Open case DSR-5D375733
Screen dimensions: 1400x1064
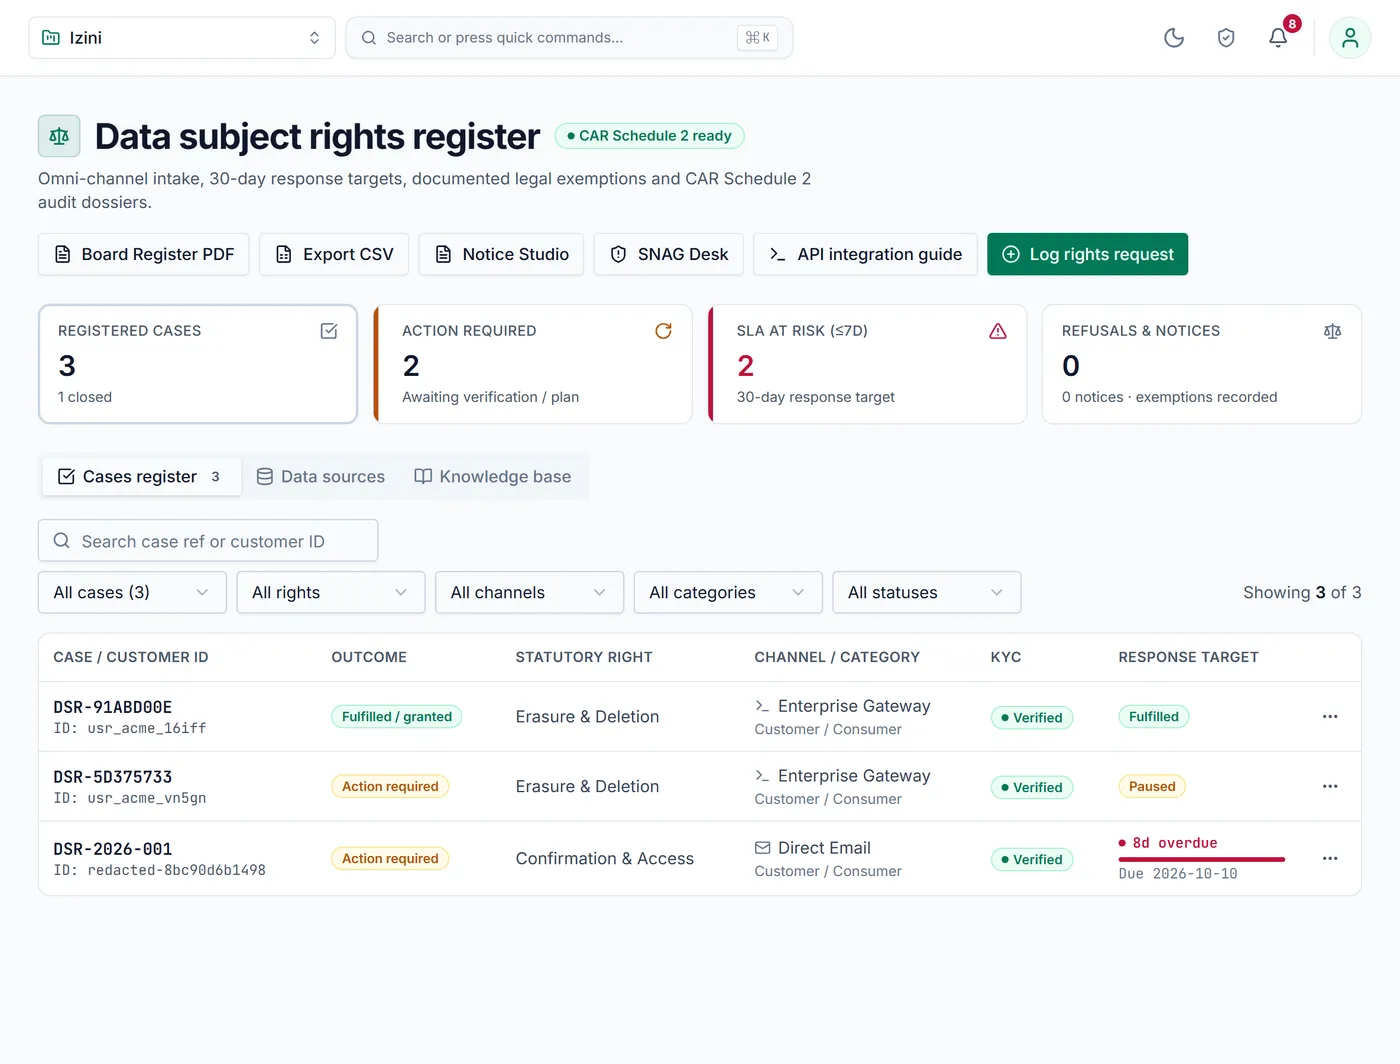(x=113, y=777)
